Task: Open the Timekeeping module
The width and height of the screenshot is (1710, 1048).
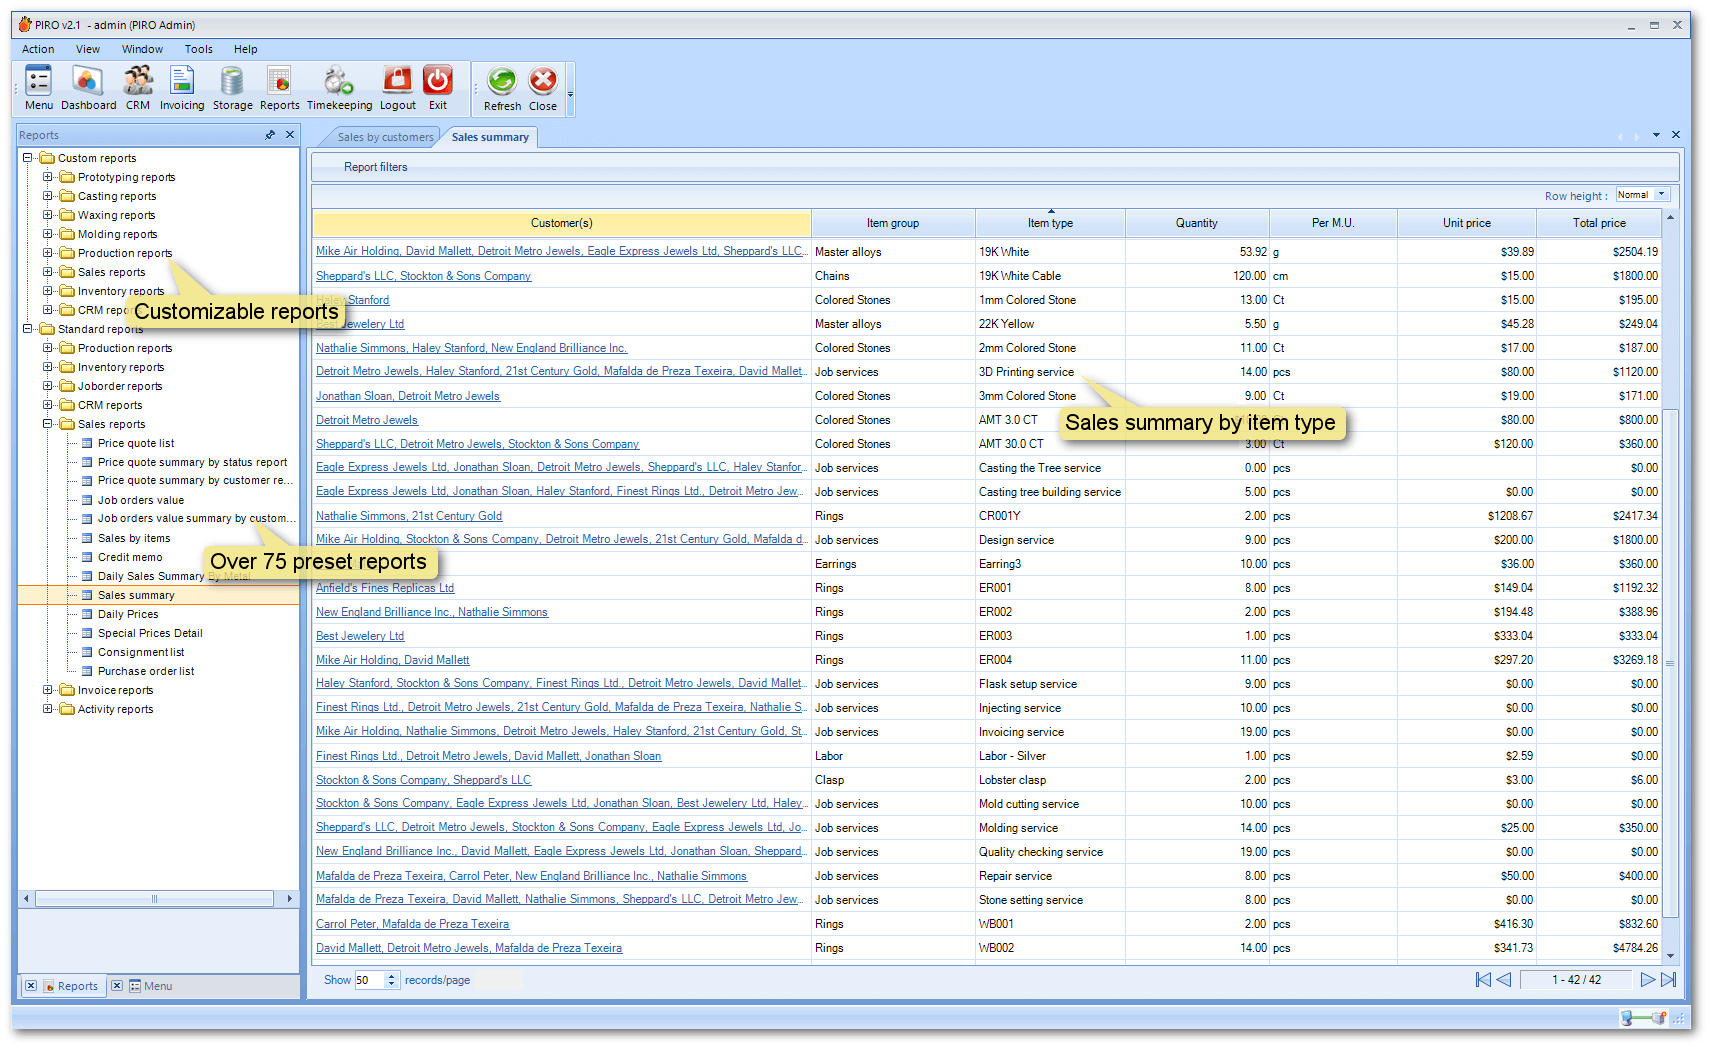Action: [339, 88]
